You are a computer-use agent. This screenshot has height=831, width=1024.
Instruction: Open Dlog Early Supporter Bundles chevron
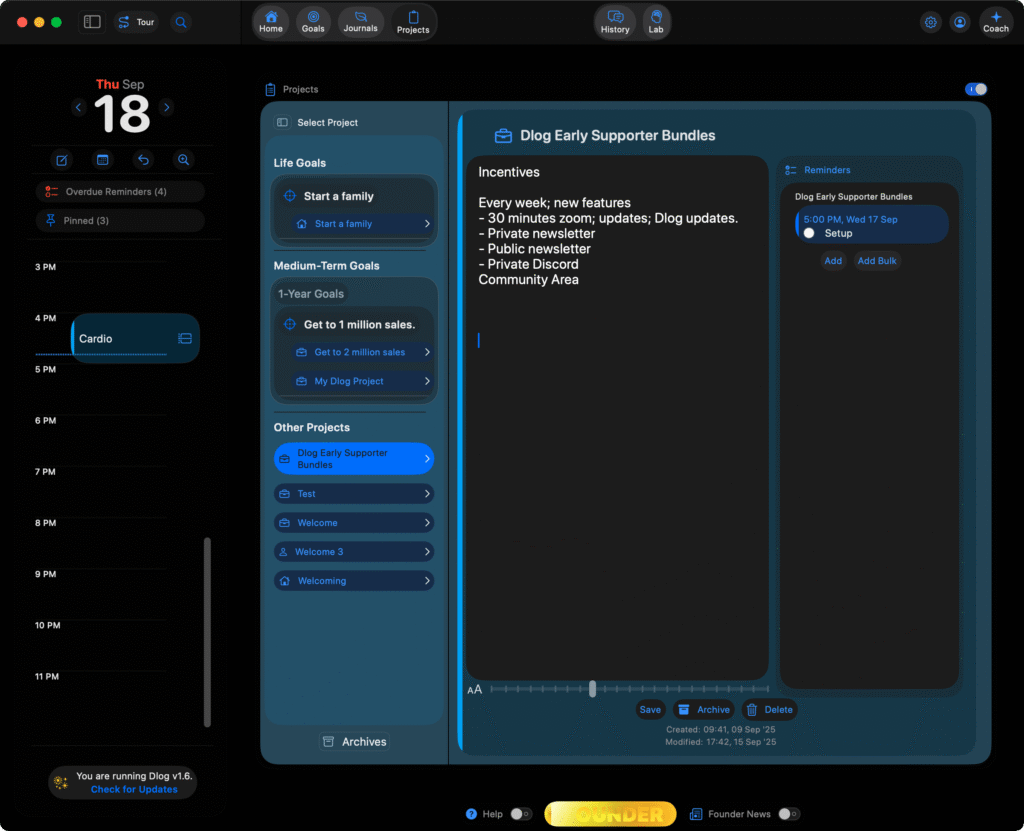click(427, 459)
